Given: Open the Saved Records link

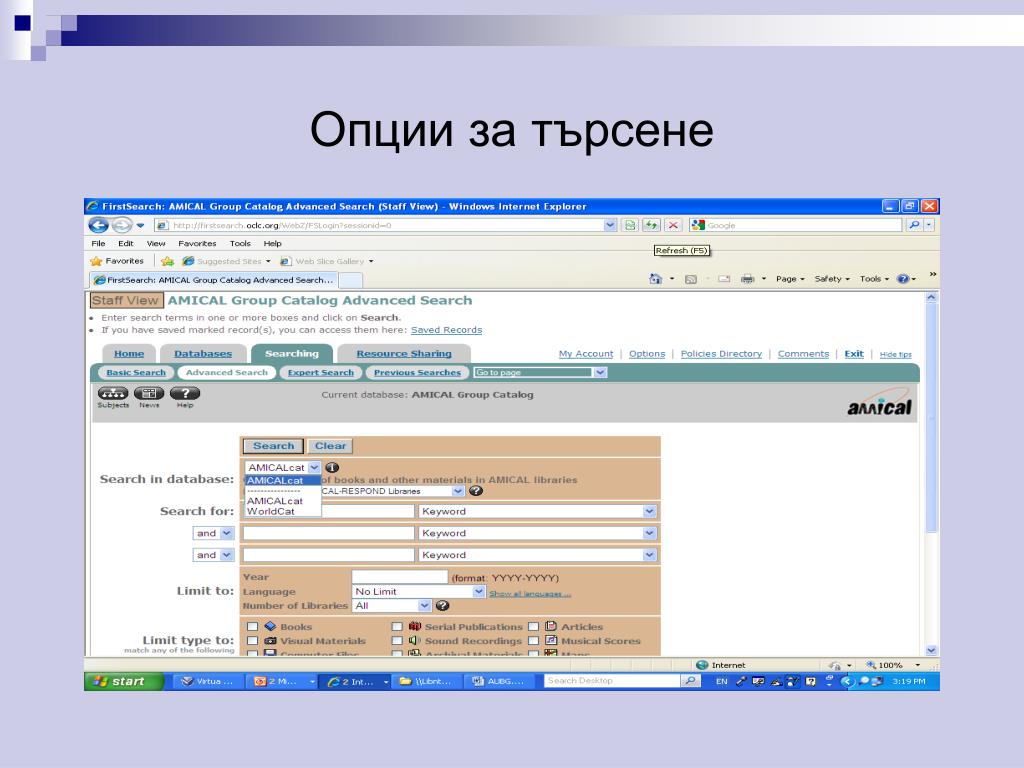Looking at the screenshot, I should click(446, 330).
